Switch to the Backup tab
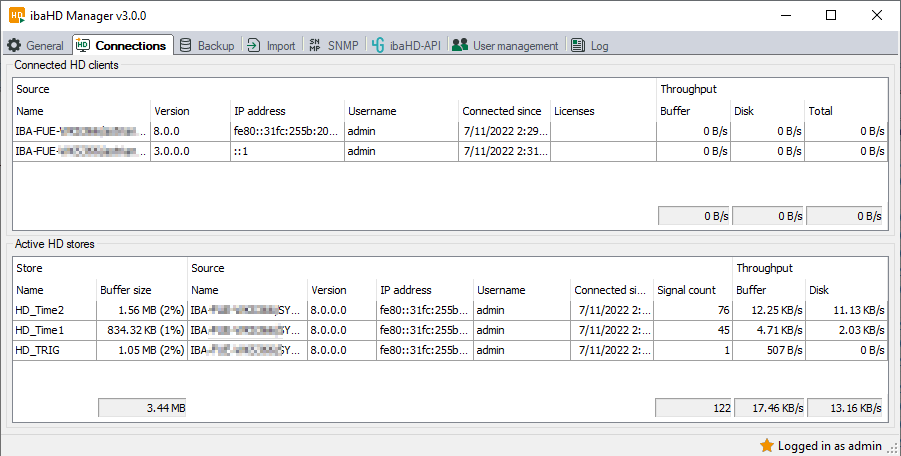 [215, 46]
